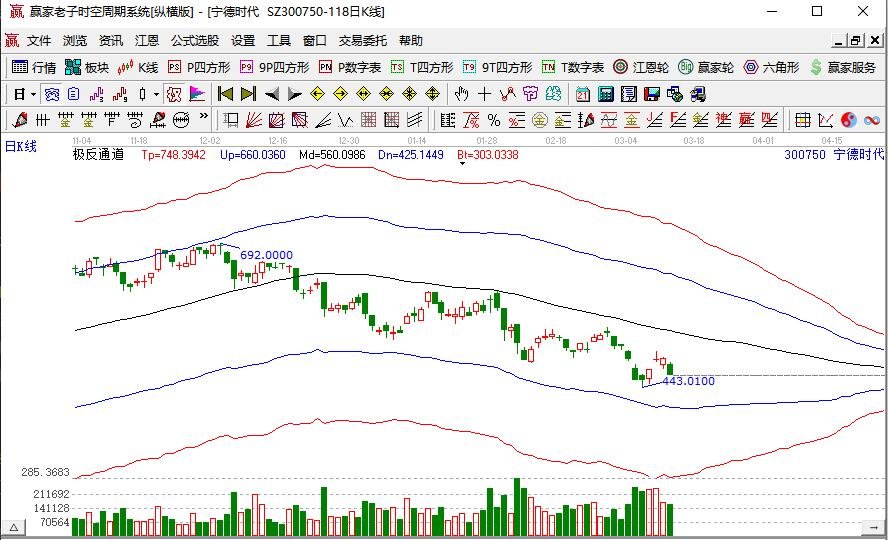
Task: Open the 行情 quotes toolbar button
Action: click(34, 67)
